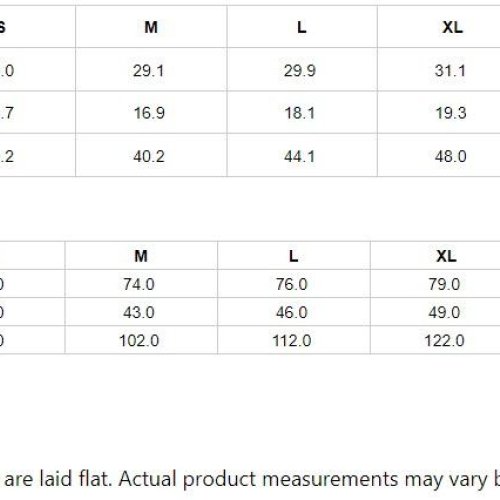Click the XL header in bottom table
500x500 pixels.
pos(446,256)
